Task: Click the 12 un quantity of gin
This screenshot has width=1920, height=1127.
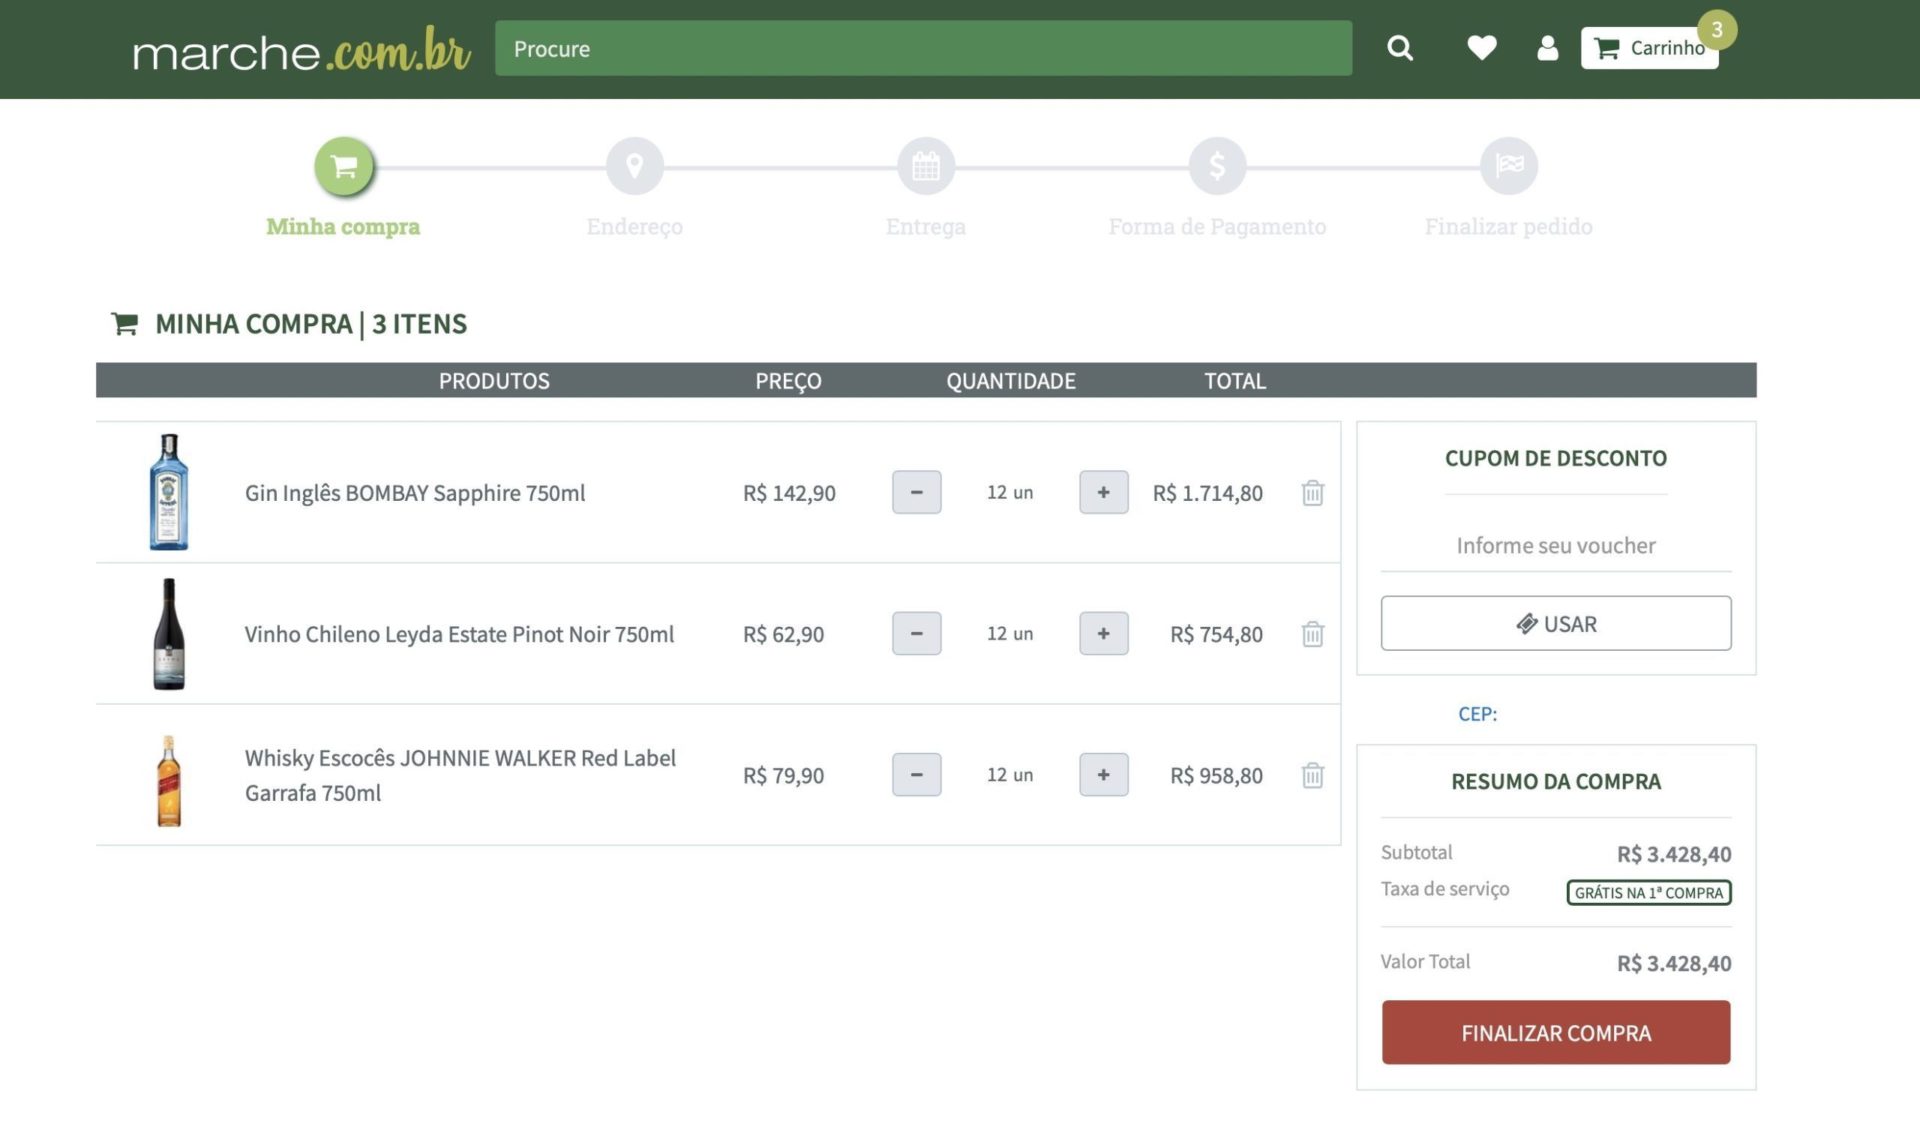Action: (x=1010, y=492)
